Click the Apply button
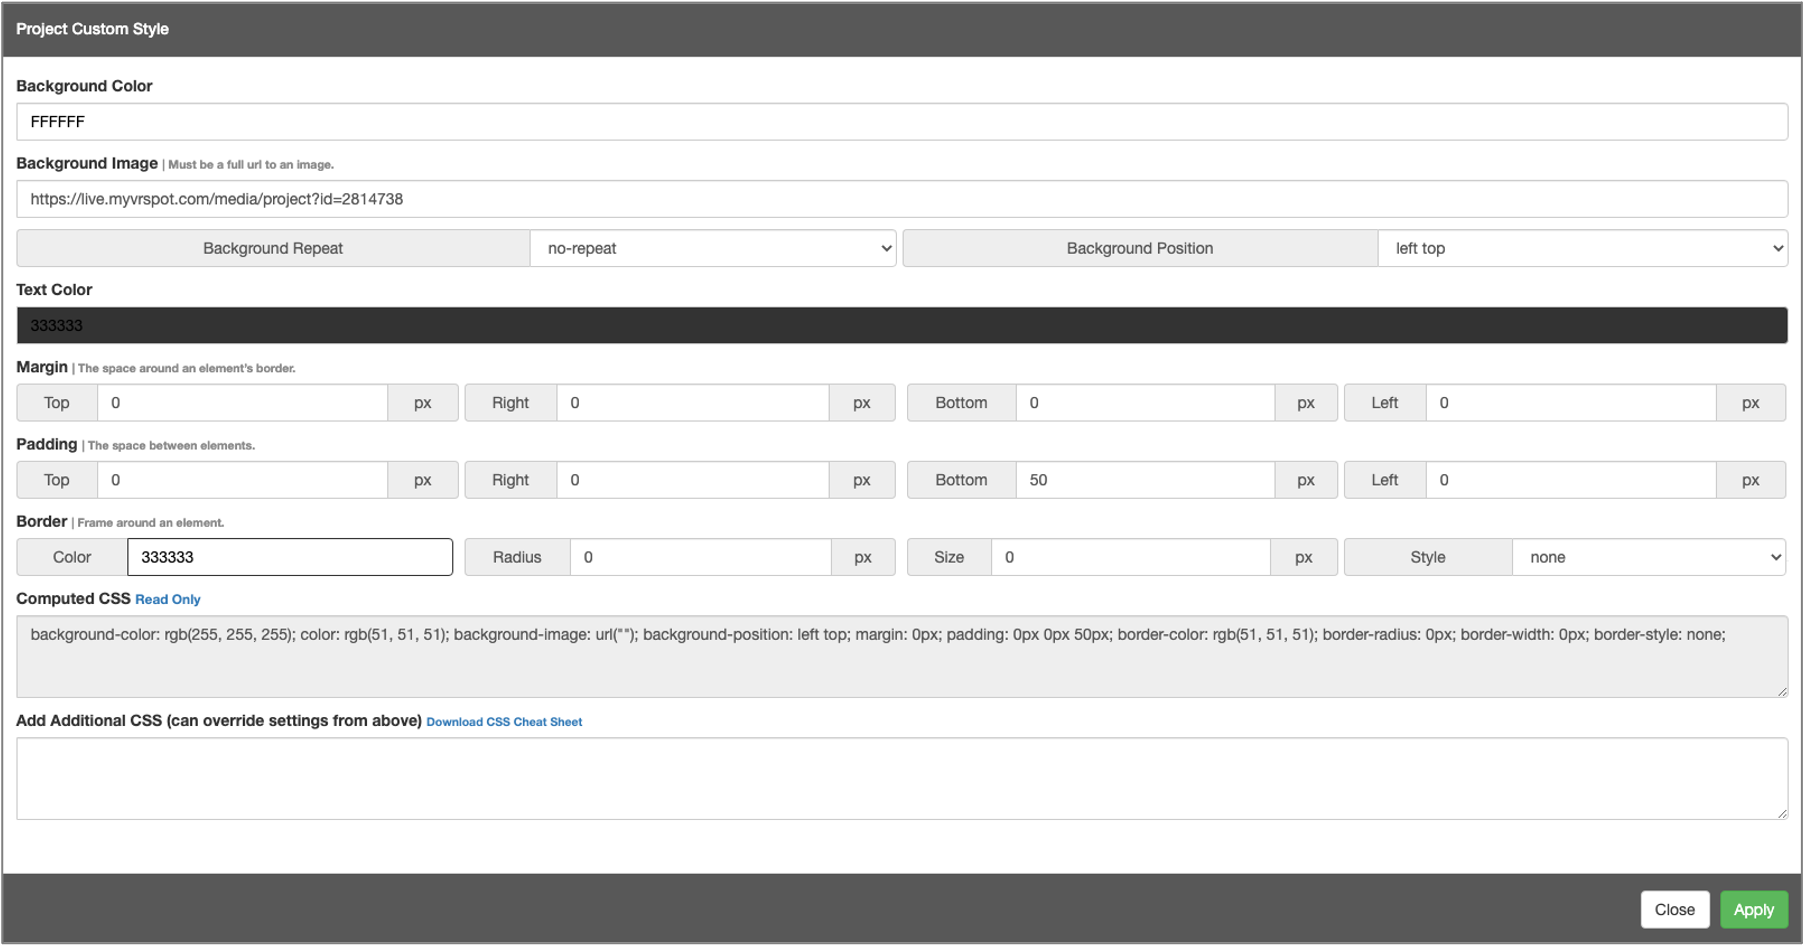The width and height of the screenshot is (1804, 945). [x=1753, y=909]
